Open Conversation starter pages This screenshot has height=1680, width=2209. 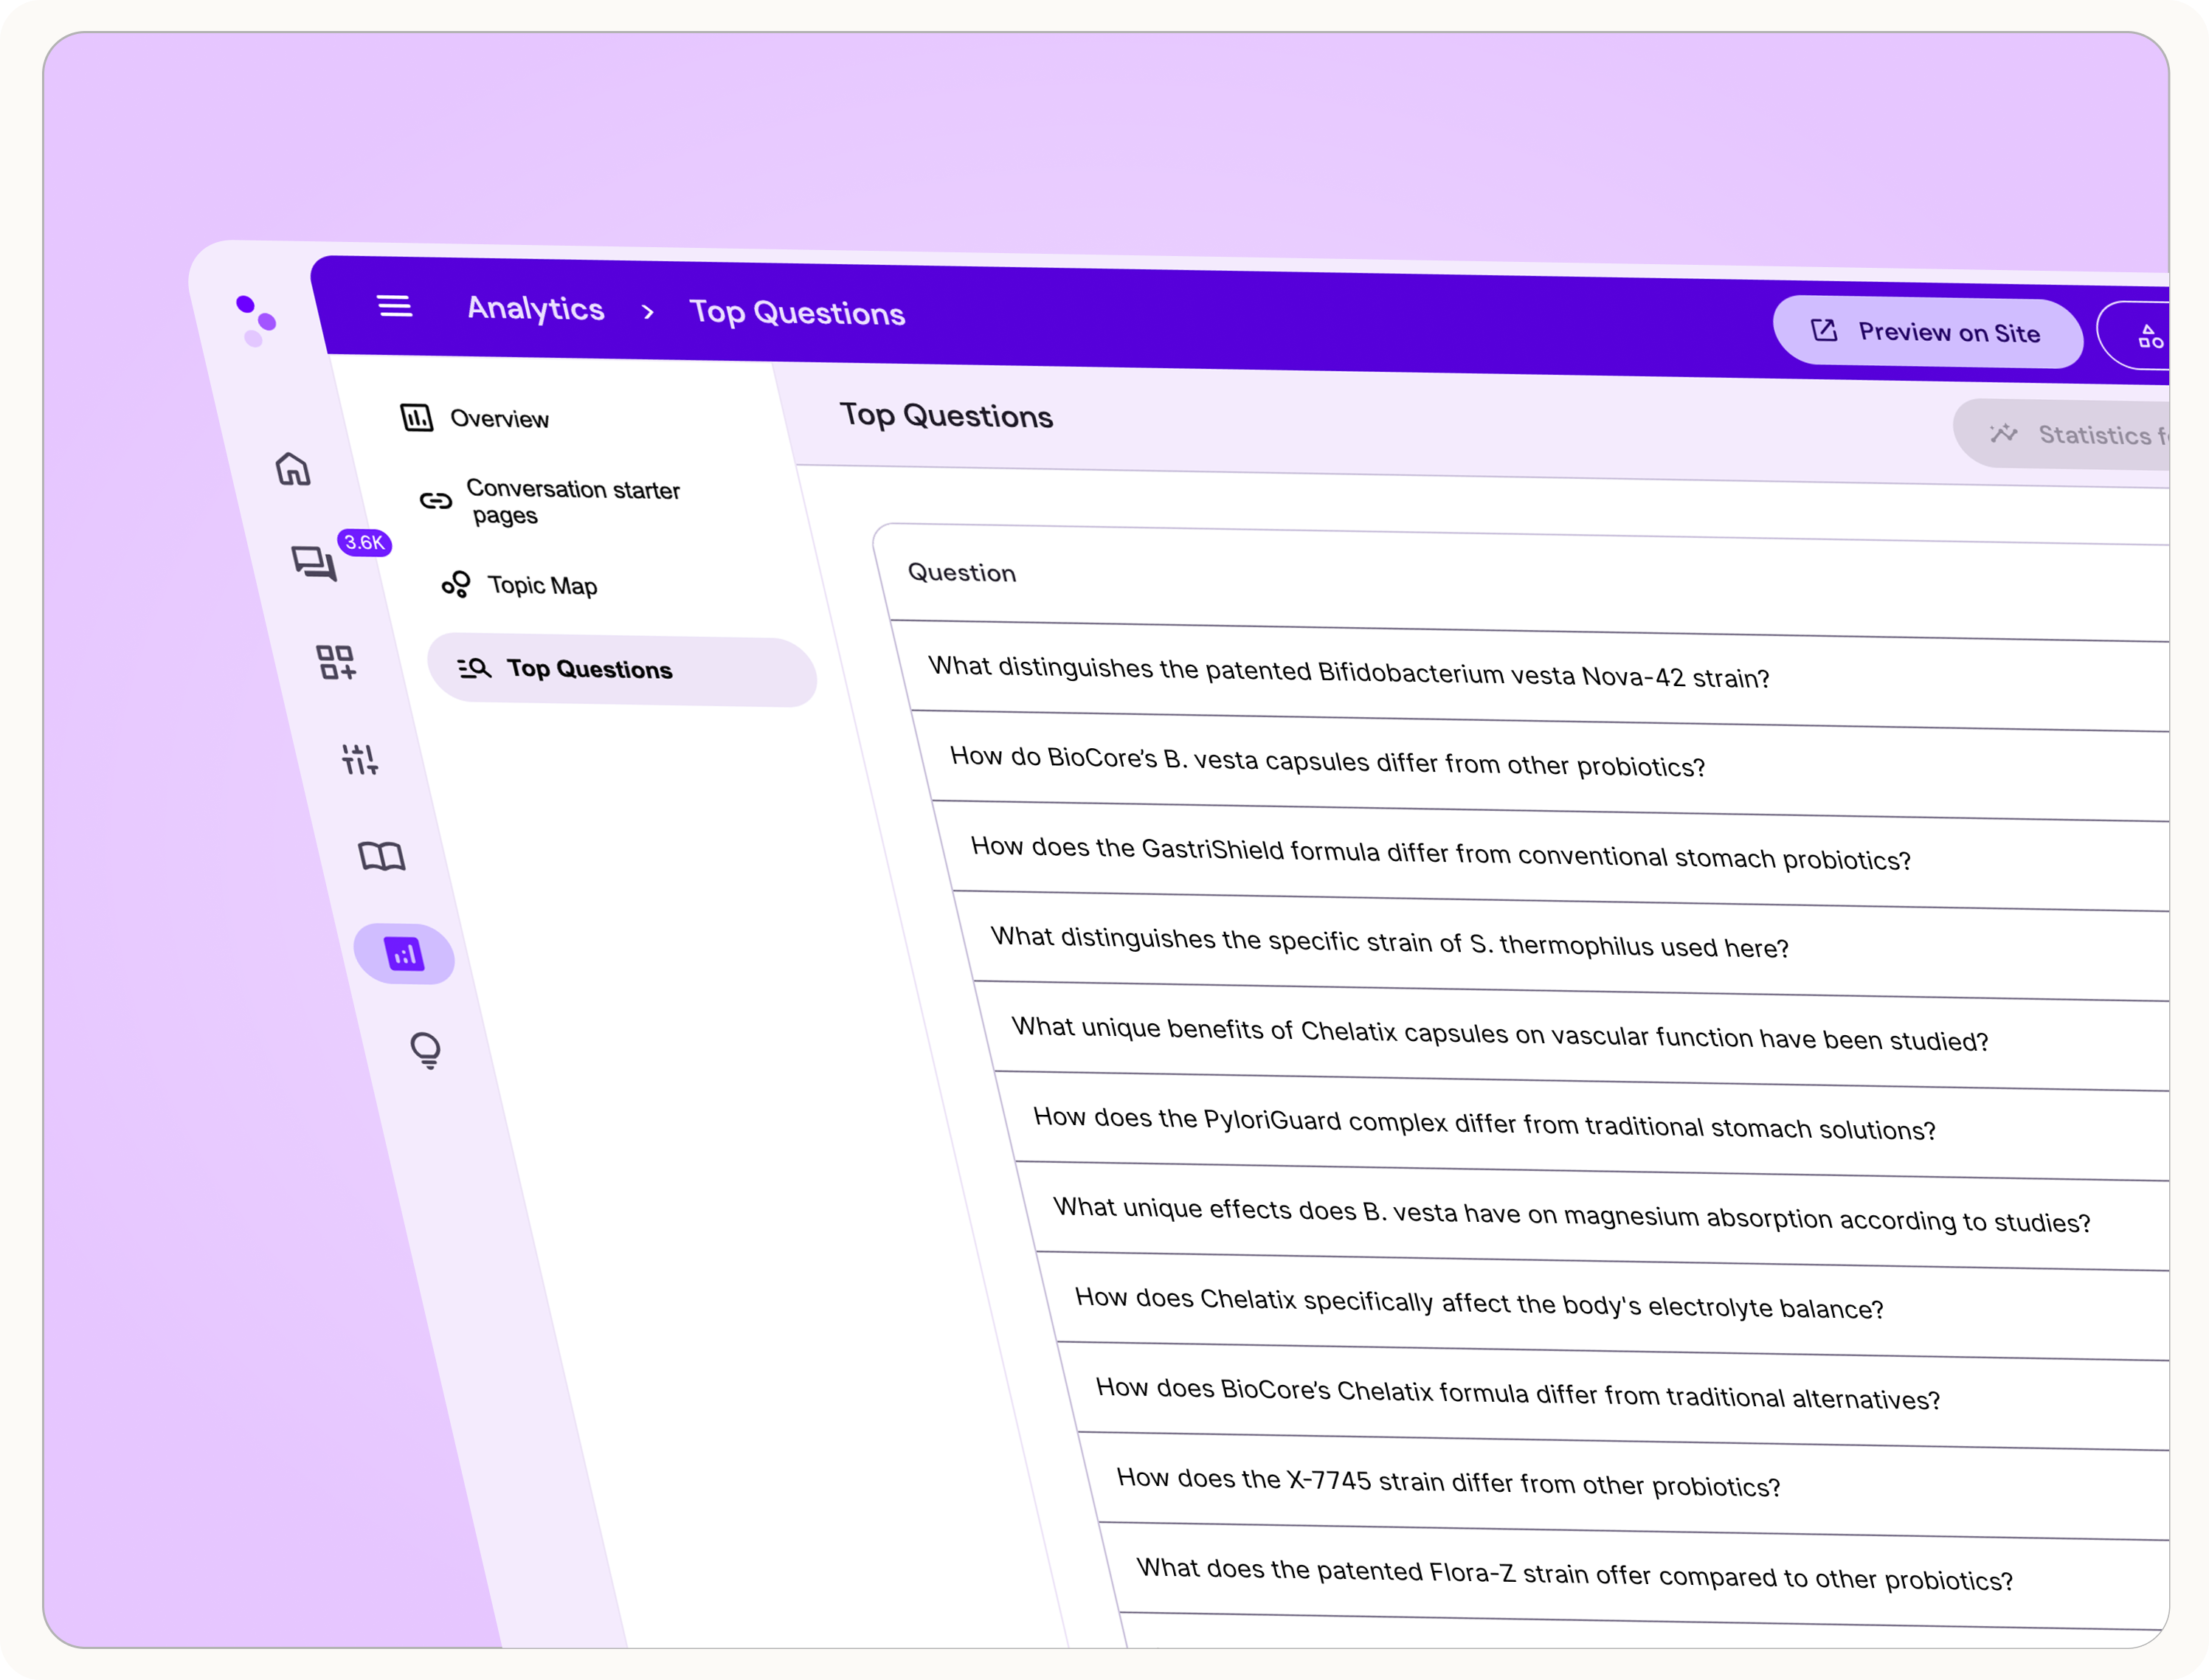tap(572, 501)
